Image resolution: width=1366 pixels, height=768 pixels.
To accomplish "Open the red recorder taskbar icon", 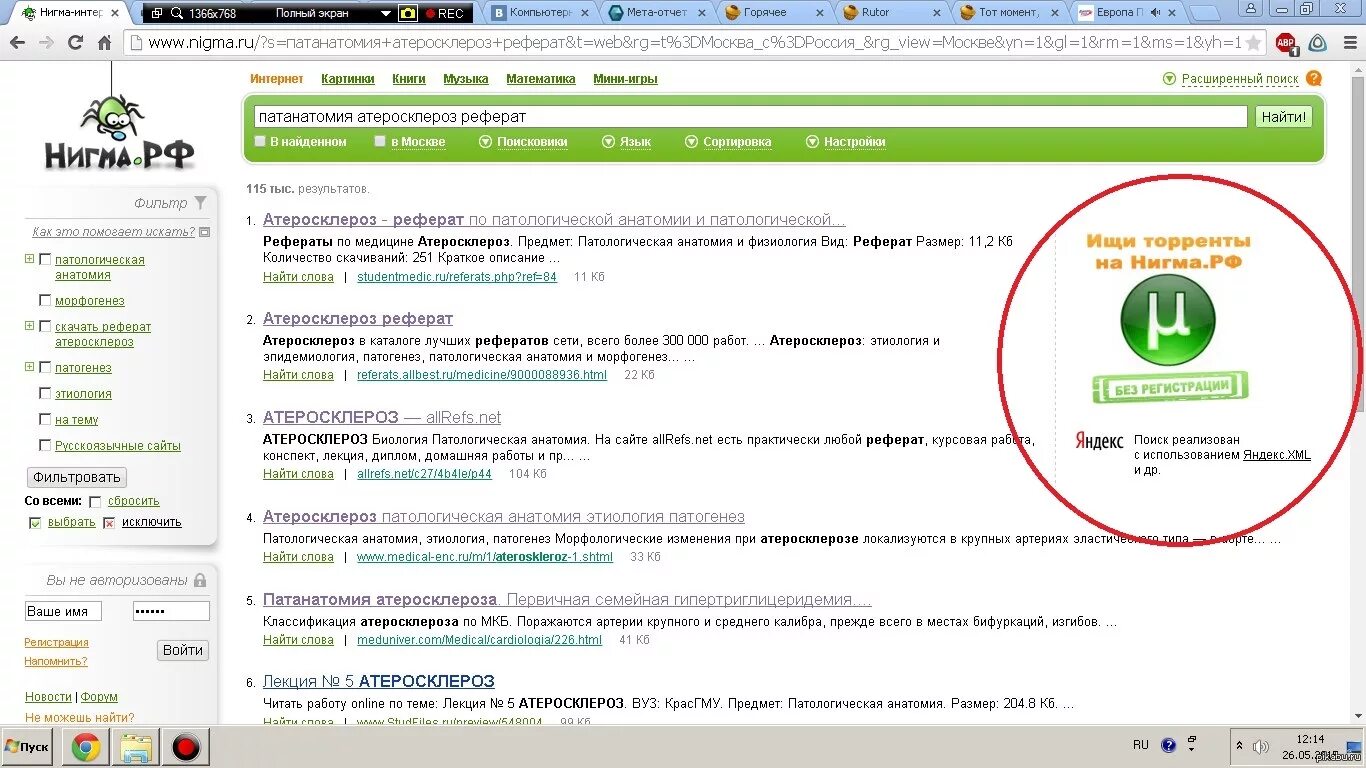I will point(186,747).
